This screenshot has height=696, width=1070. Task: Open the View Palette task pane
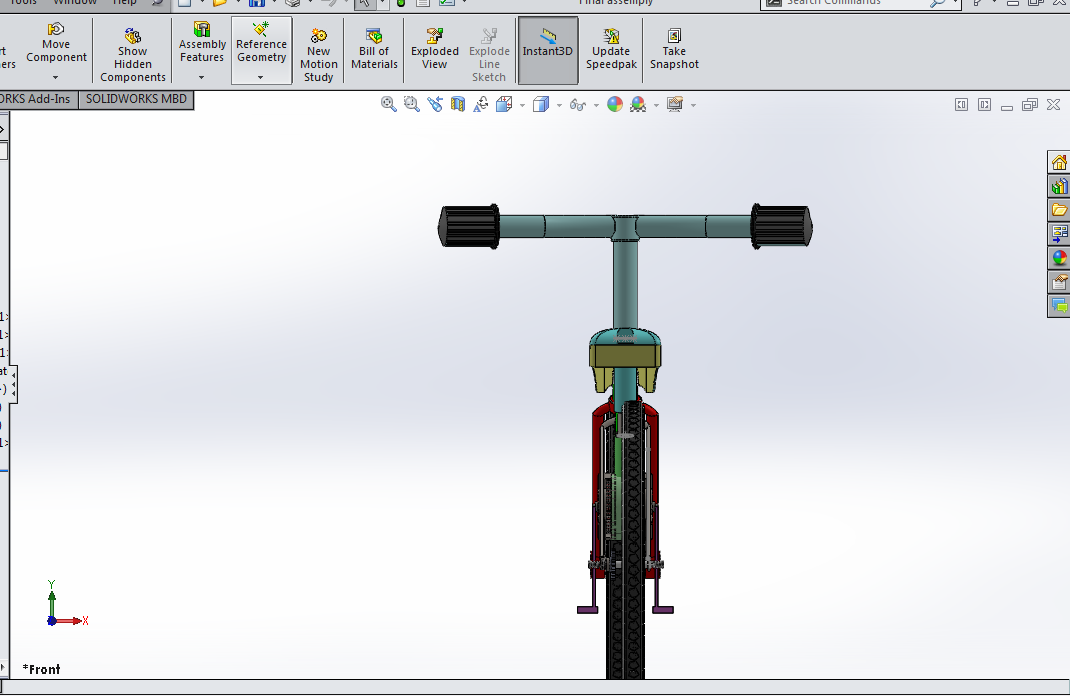point(1058,234)
